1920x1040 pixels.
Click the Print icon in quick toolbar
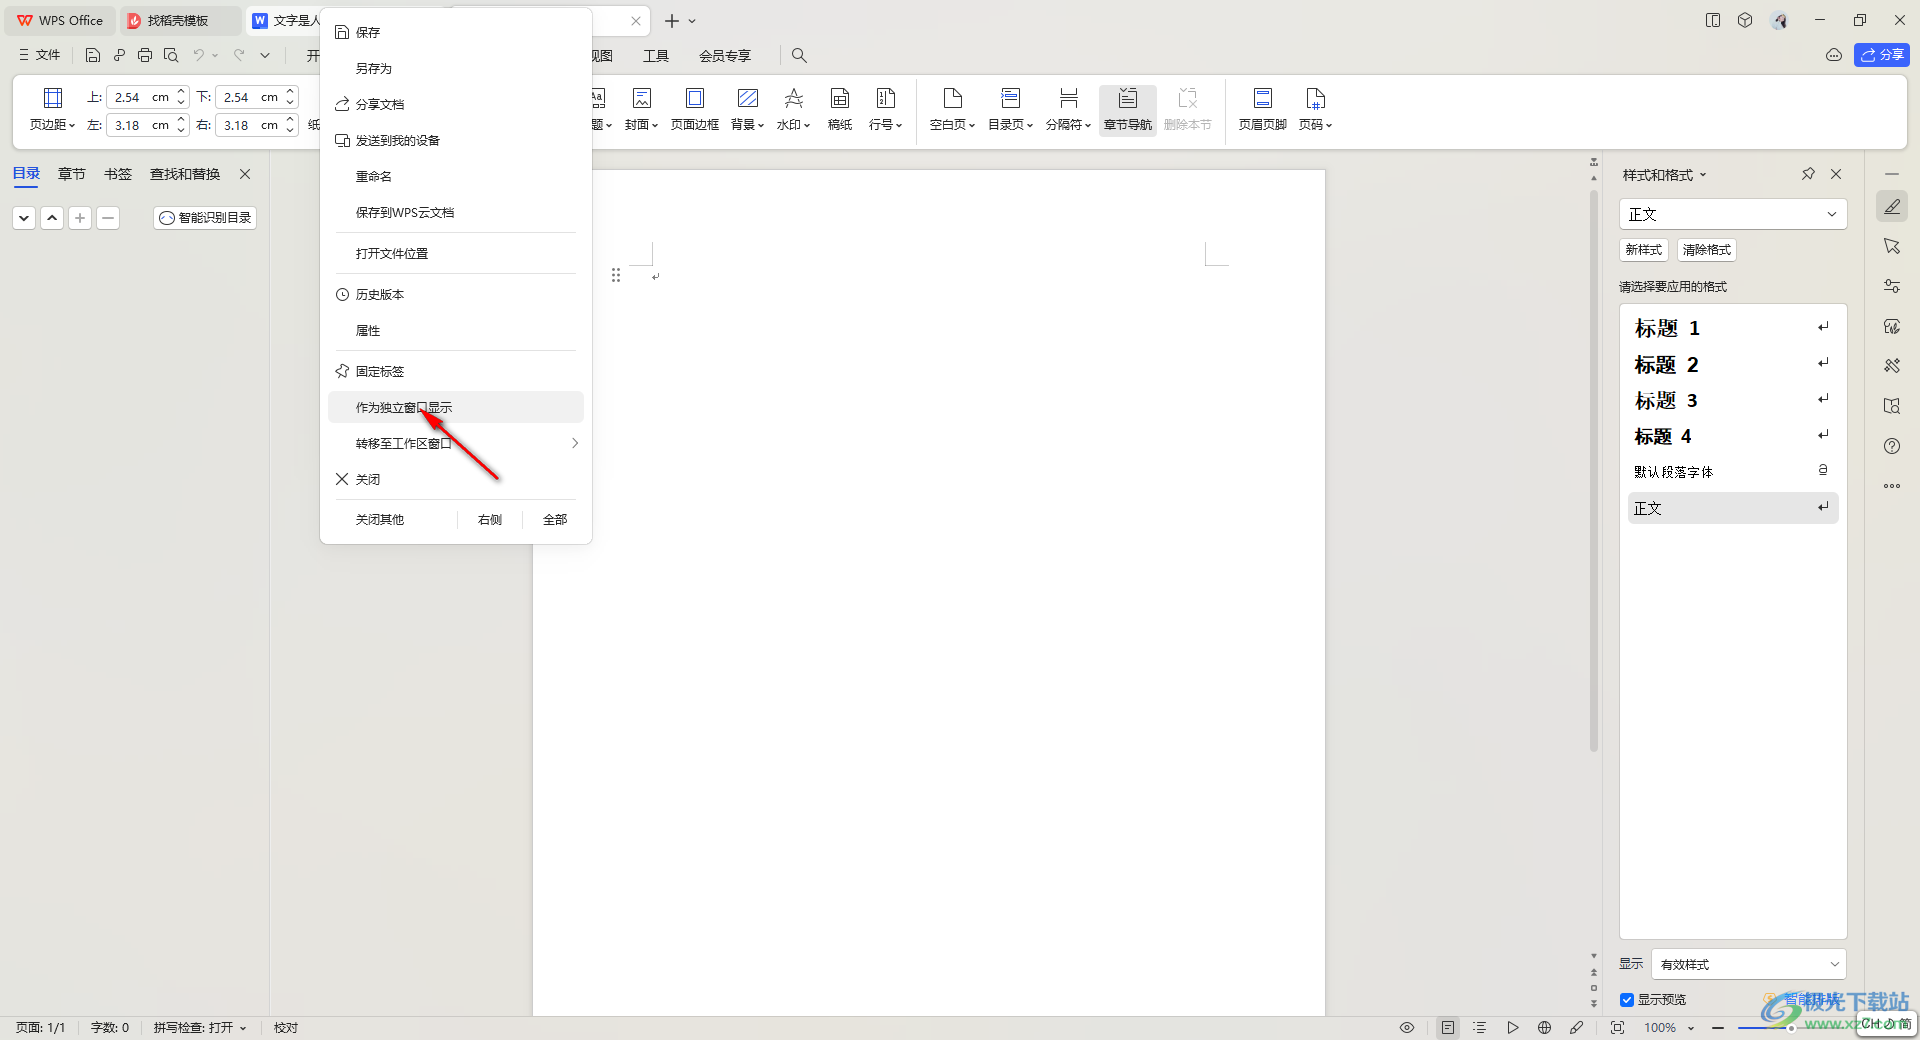click(145, 55)
